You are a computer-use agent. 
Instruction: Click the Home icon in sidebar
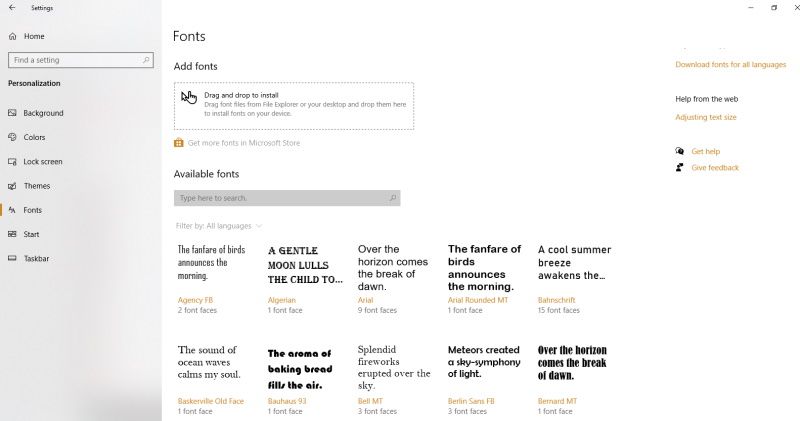[12, 36]
